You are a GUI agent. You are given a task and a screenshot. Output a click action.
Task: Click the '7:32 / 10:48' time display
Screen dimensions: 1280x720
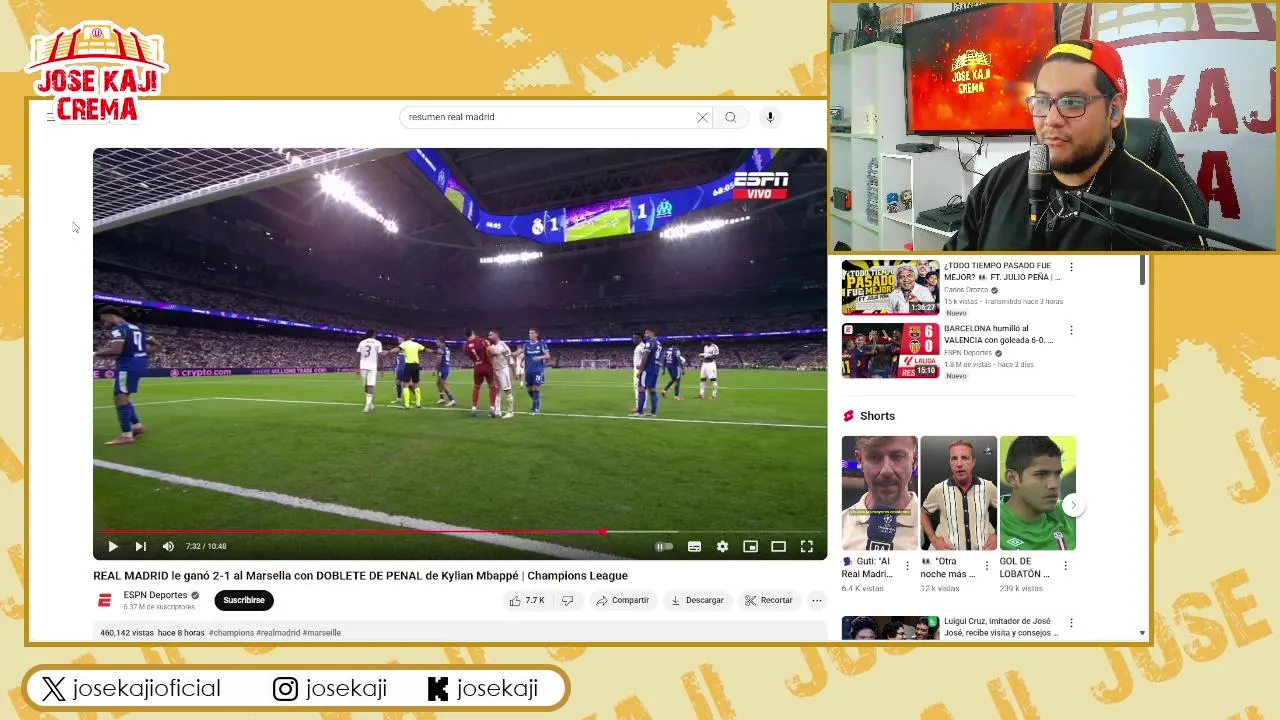tap(206, 546)
